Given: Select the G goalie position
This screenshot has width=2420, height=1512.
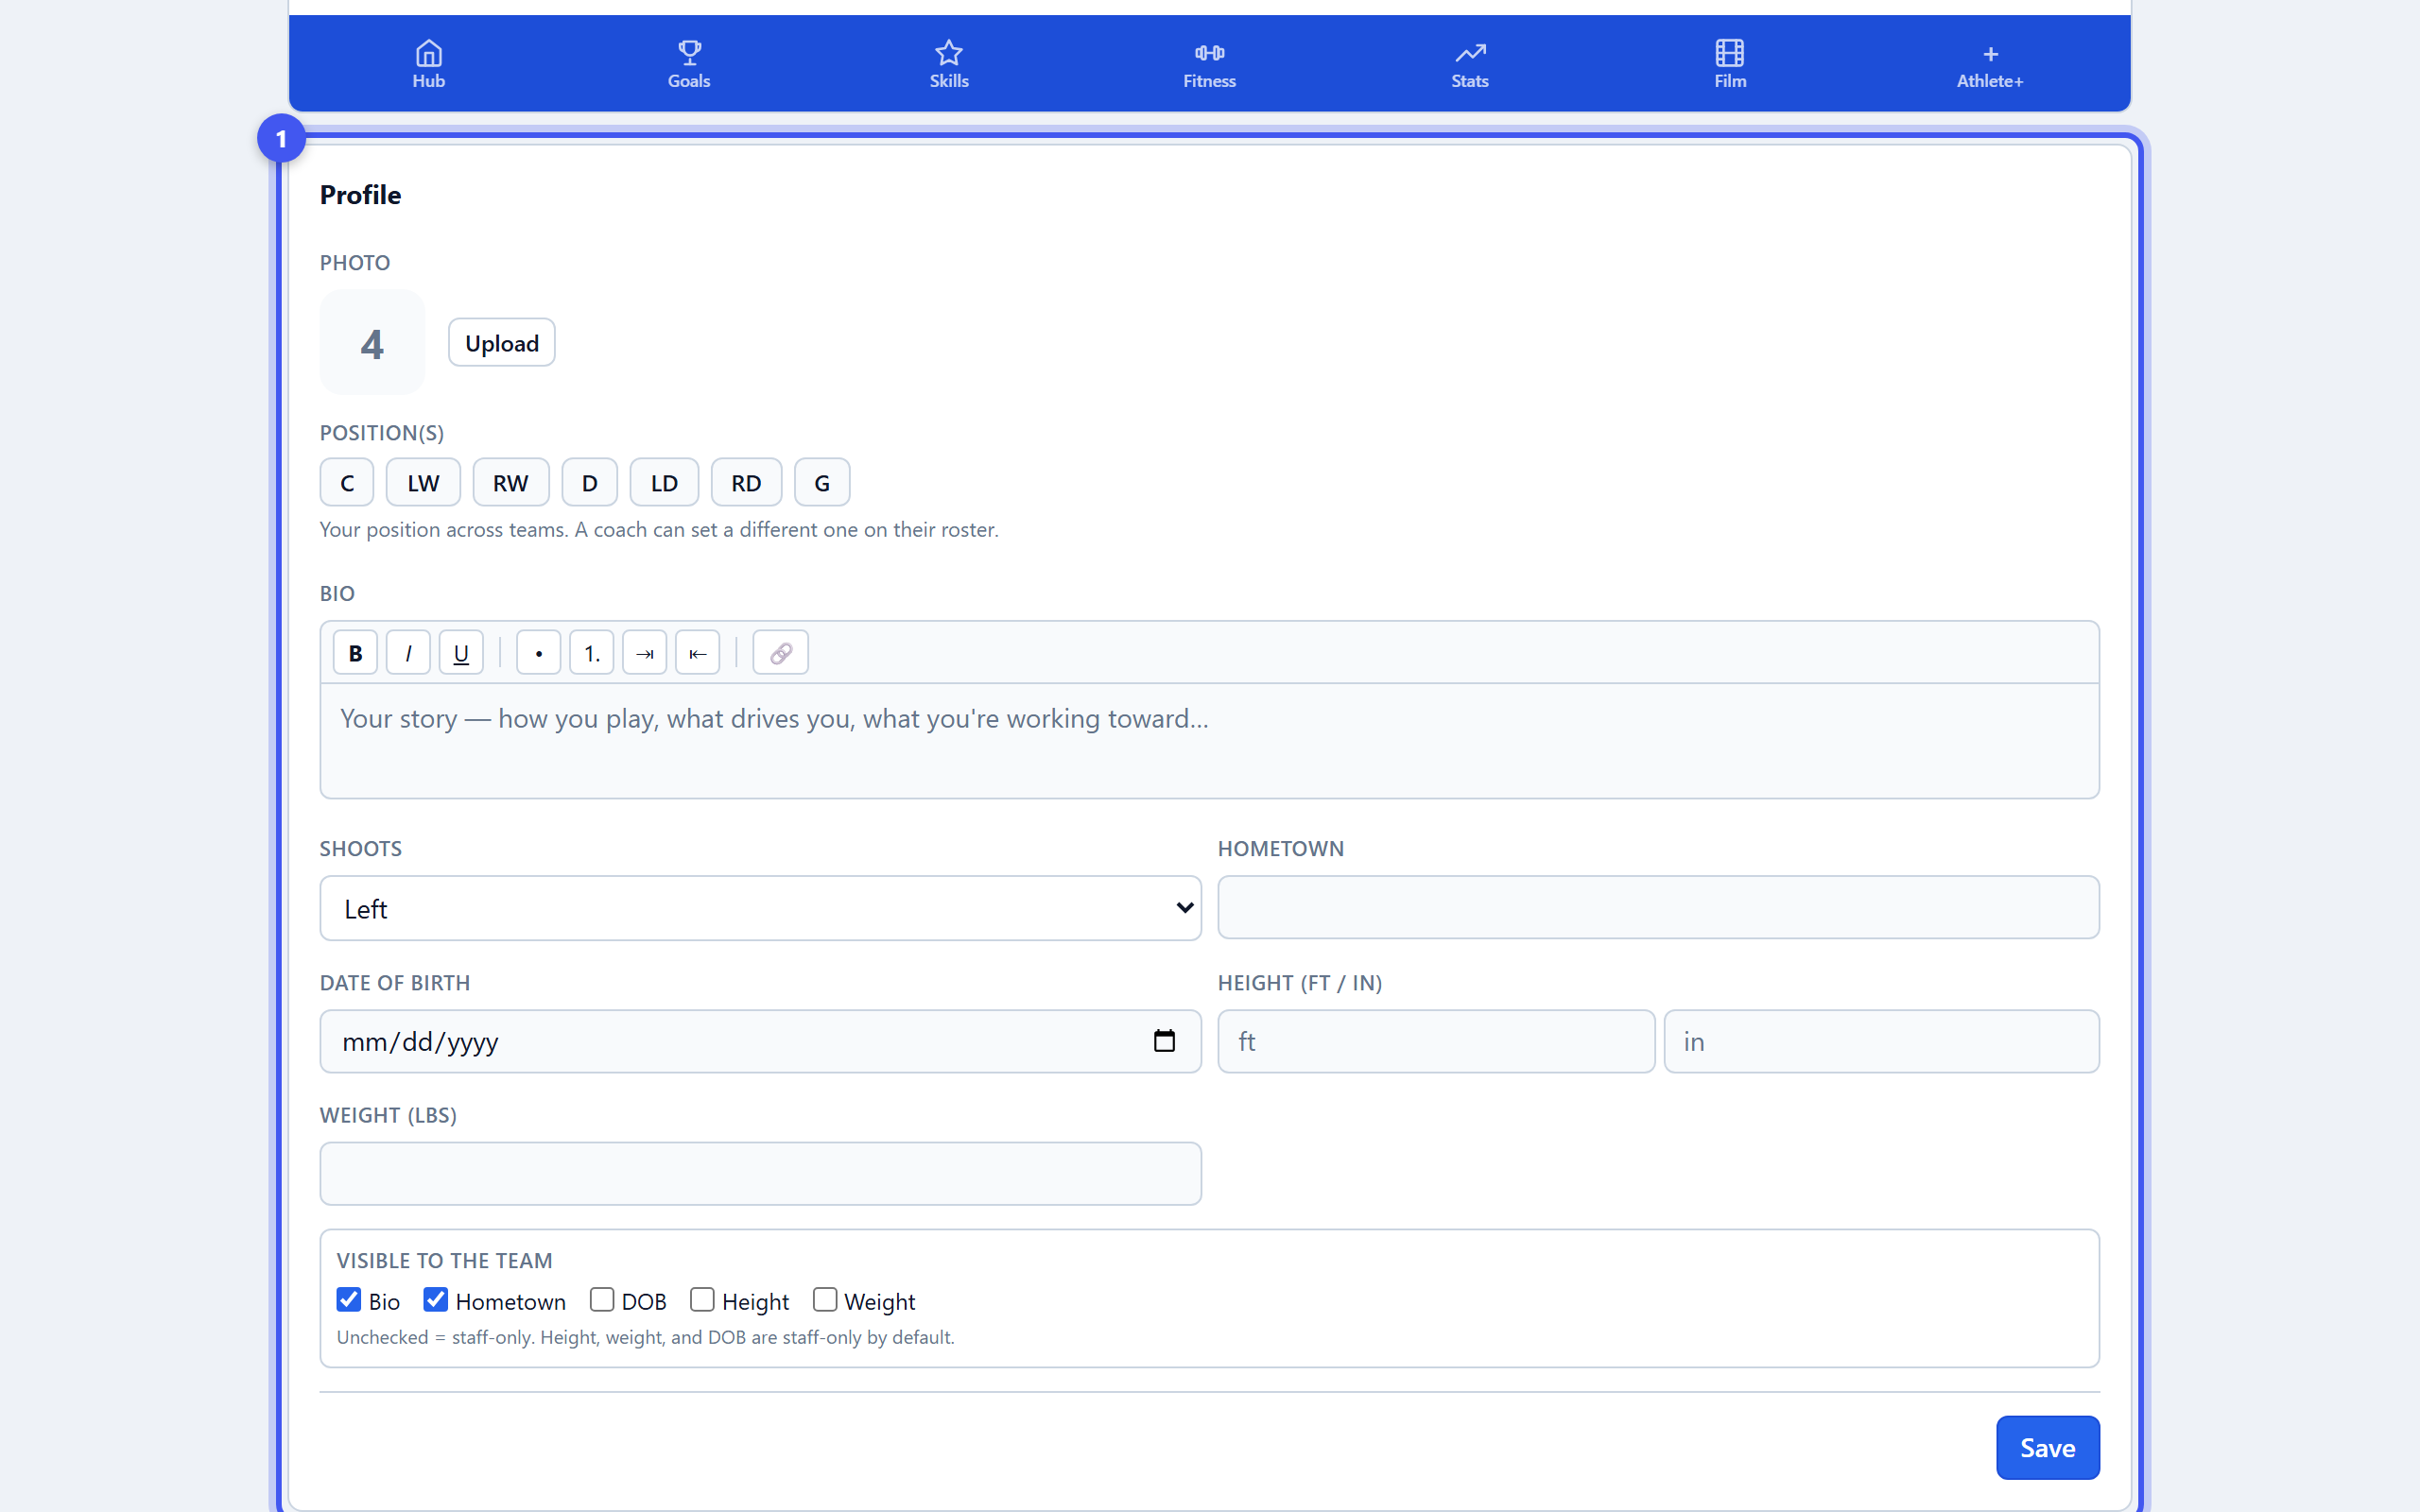Looking at the screenshot, I should (822, 483).
